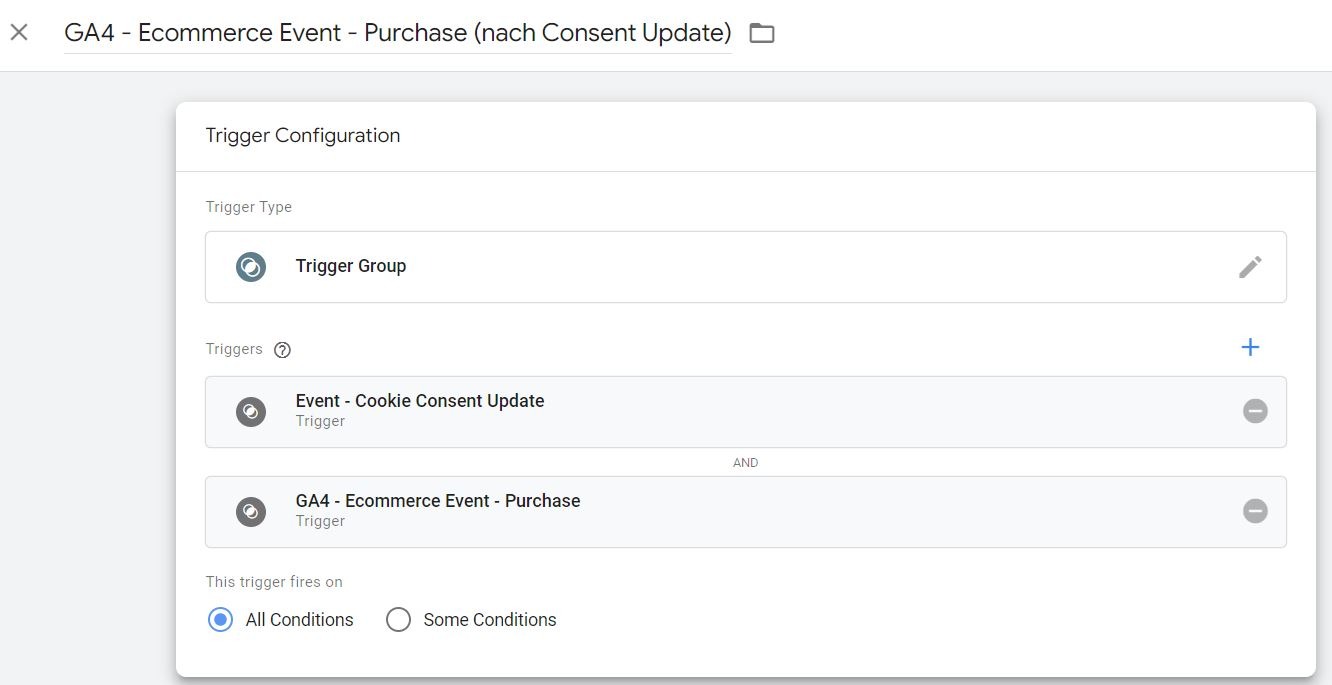Click the "Some Conditions" label text
Screen dimensions: 1332x685
point(489,620)
